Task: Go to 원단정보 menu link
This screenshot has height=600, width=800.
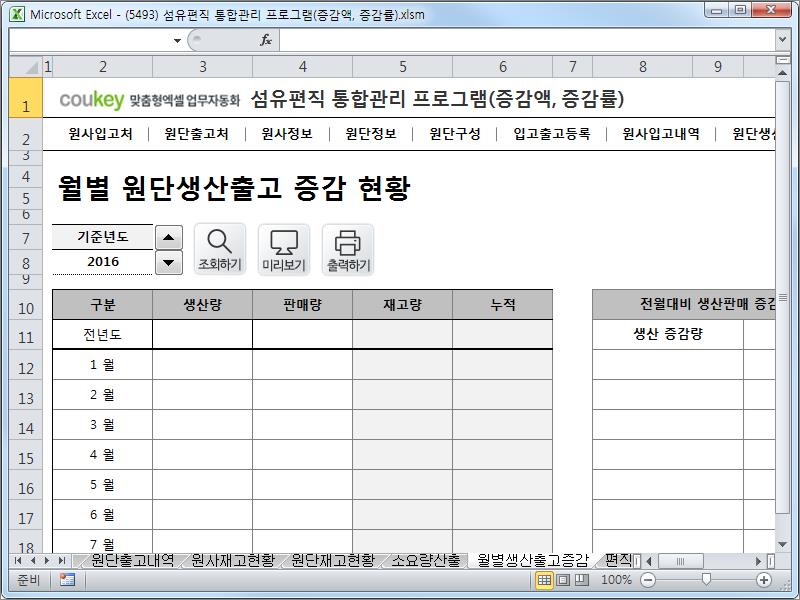Action: tap(371, 134)
